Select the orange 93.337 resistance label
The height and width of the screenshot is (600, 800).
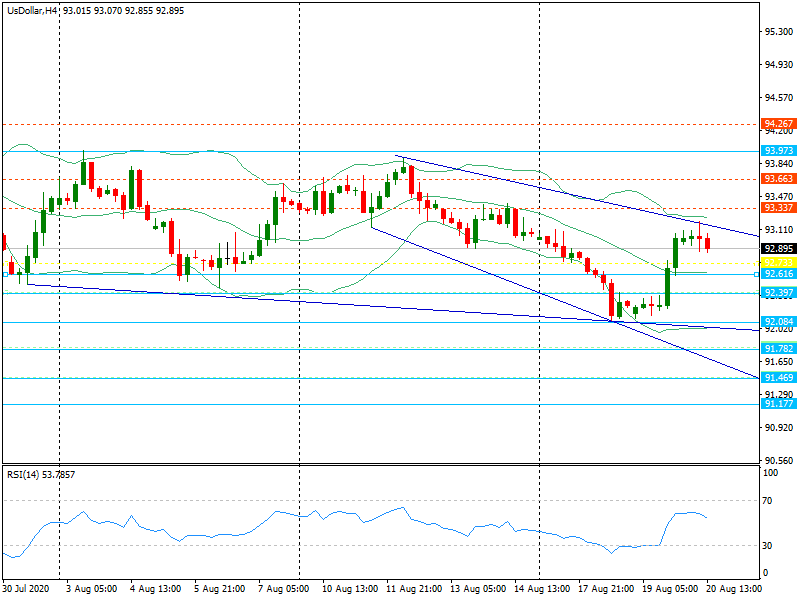(778, 208)
